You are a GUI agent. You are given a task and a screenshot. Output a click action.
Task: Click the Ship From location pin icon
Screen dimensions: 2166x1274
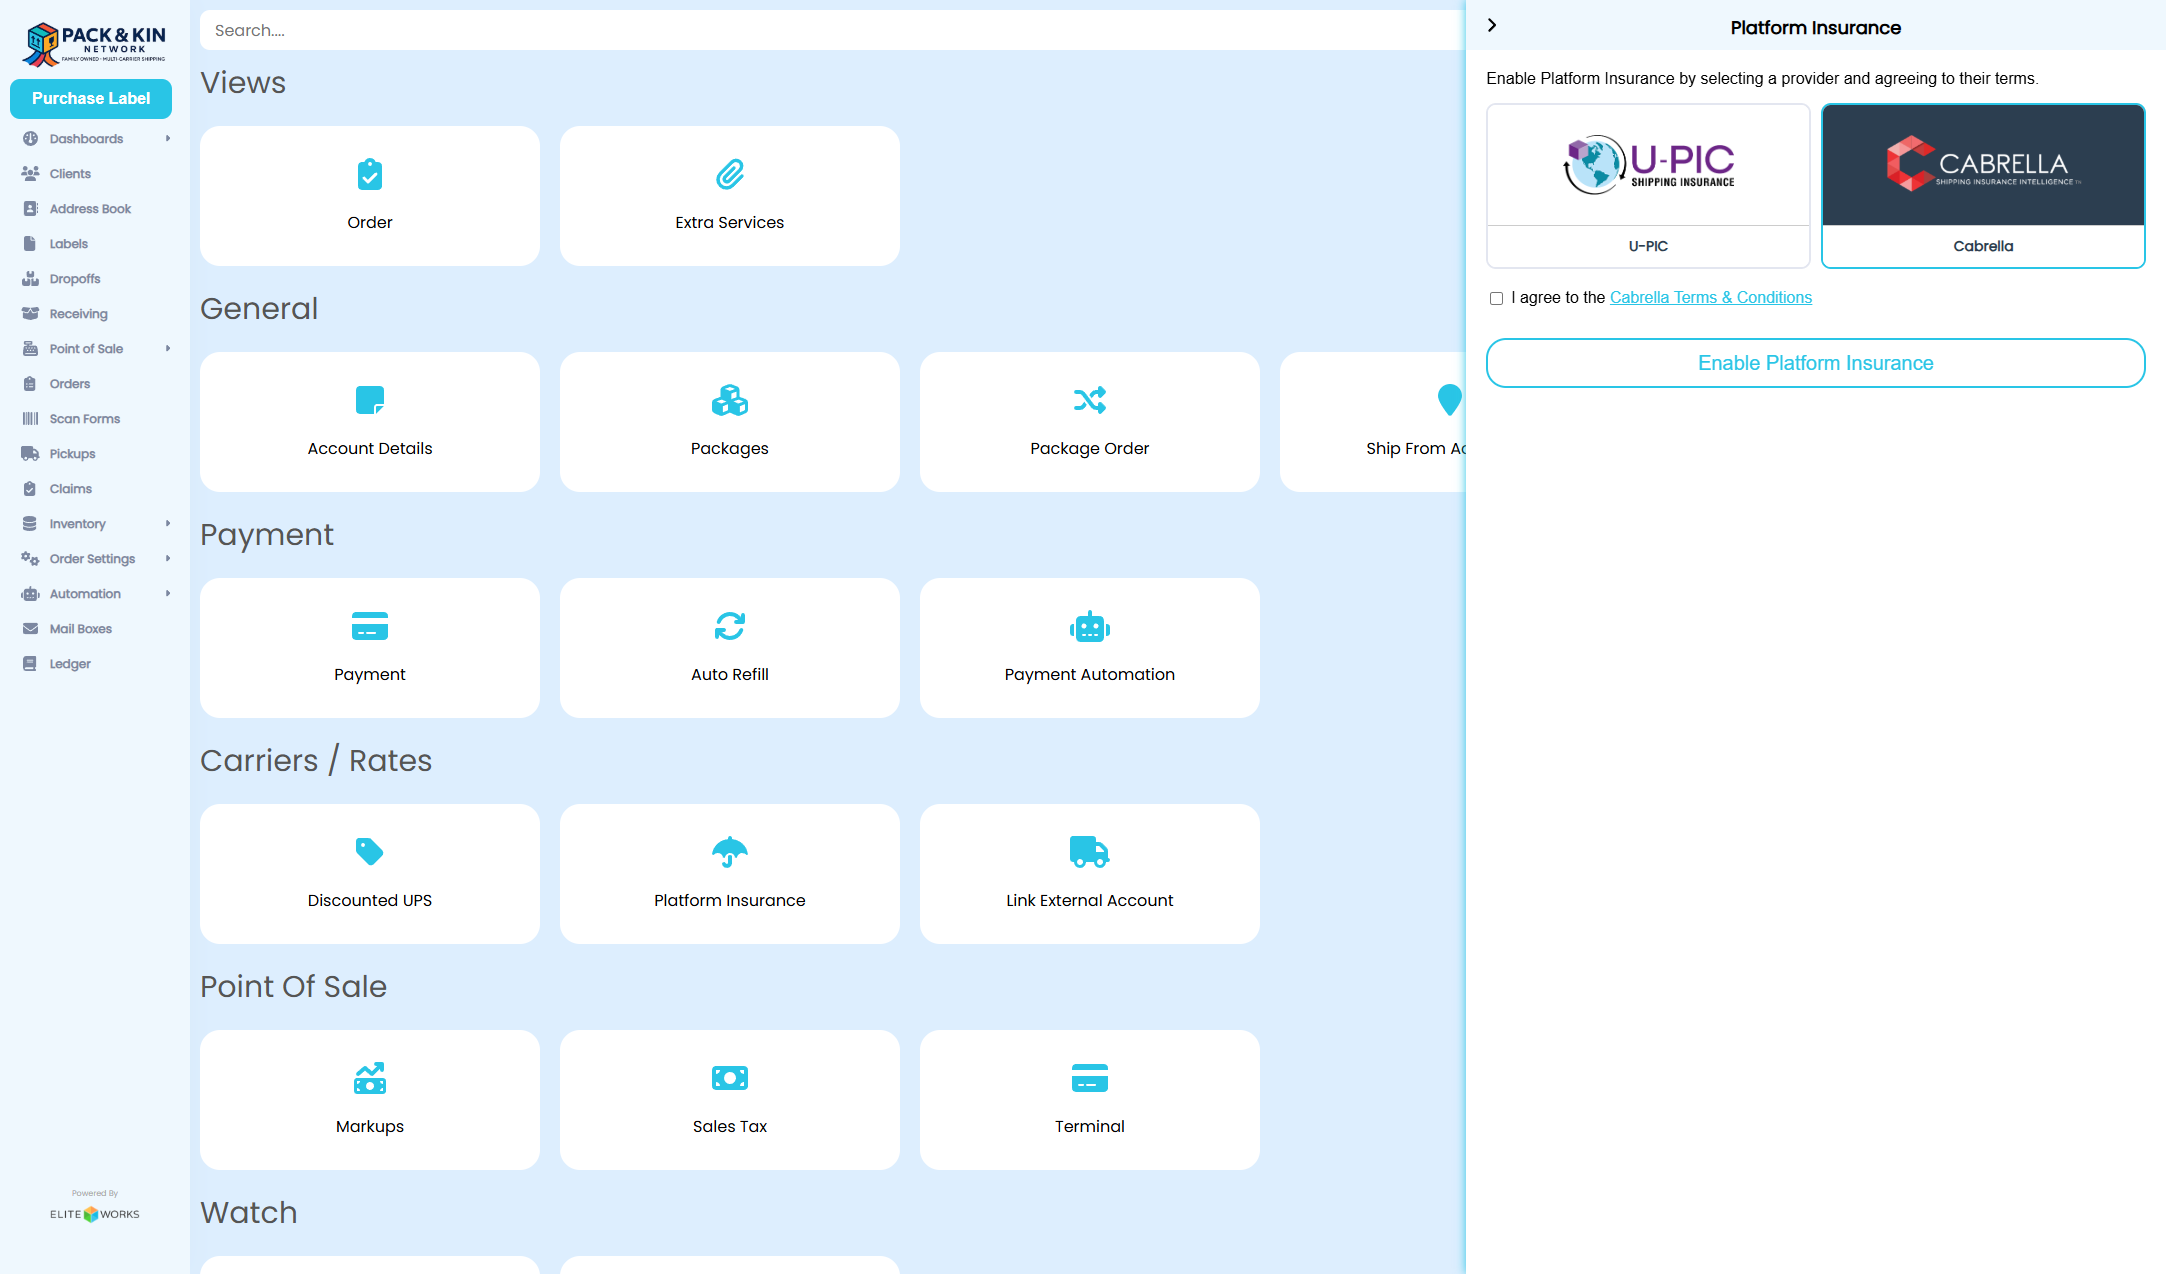(1449, 400)
